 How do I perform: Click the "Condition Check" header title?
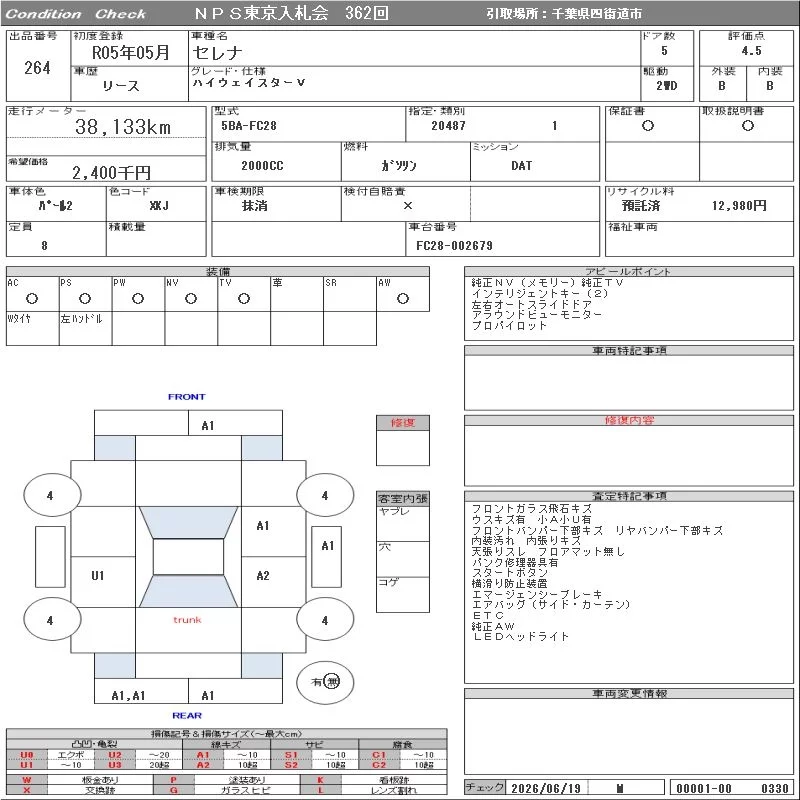pyautogui.click(x=76, y=14)
